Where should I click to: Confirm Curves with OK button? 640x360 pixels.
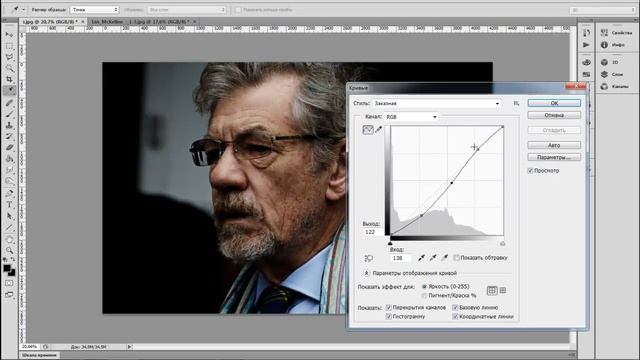point(554,103)
